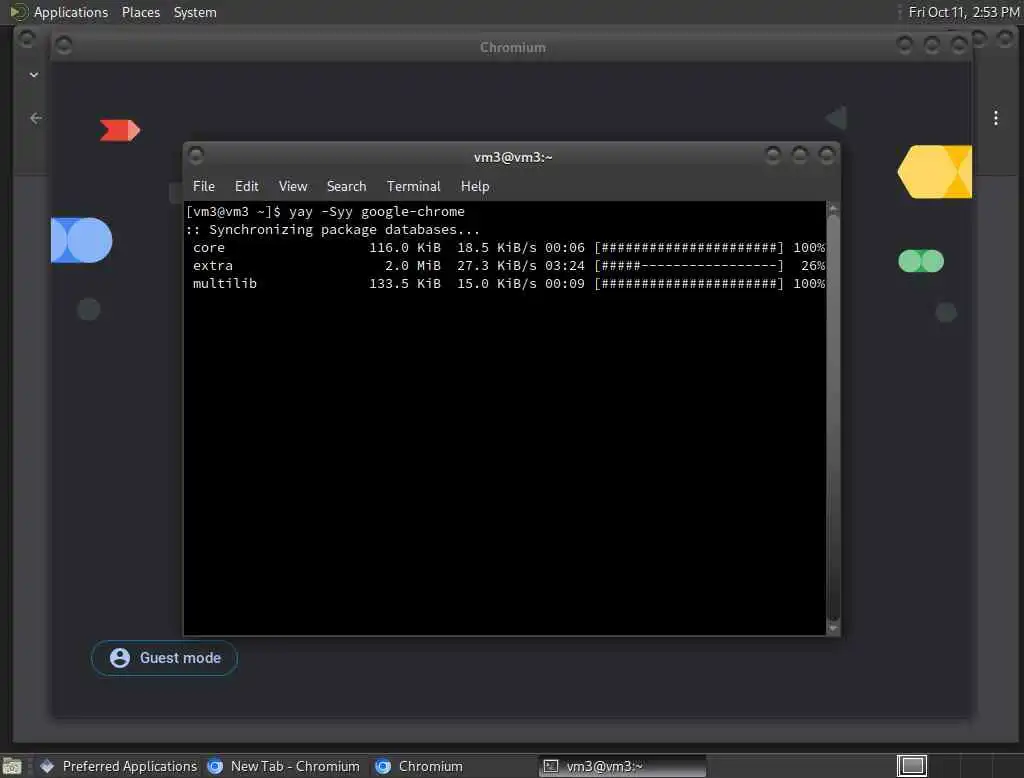
Task: Click the 'multilib' download row
Action: (509, 284)
